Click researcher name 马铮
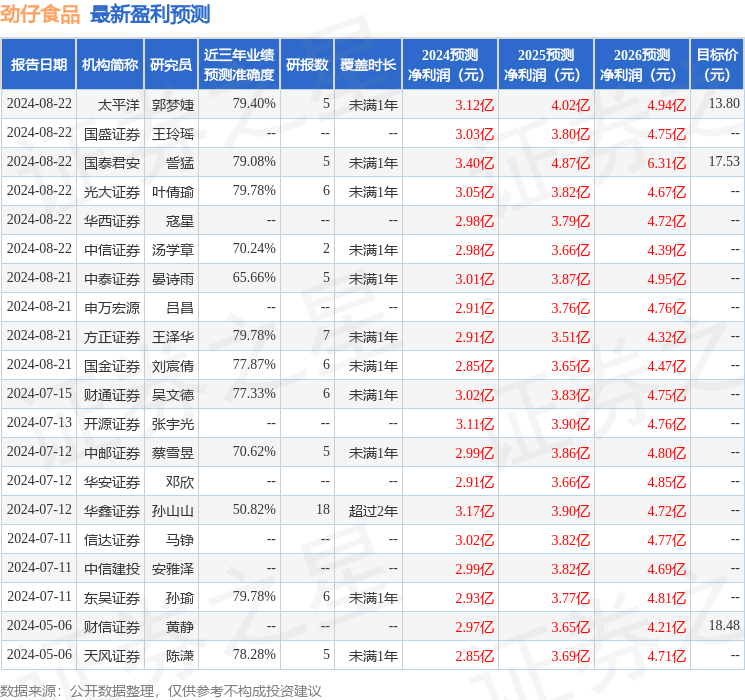 pyautogui.click(x=180, y=539)
